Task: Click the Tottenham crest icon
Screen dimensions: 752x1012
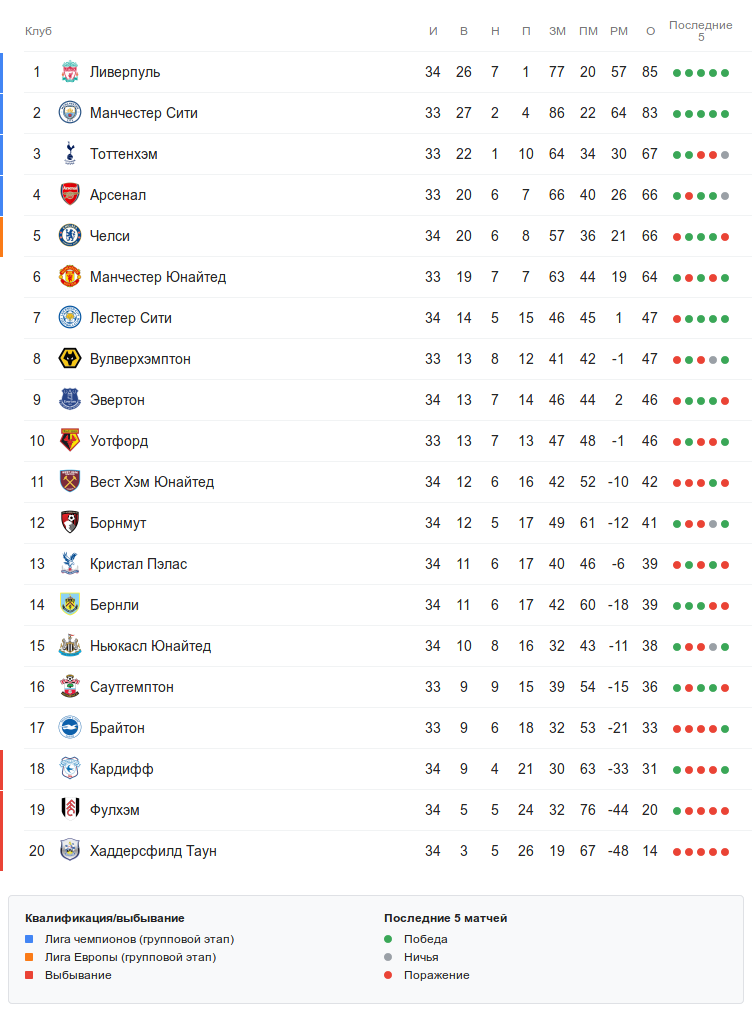Action: click(69, 154)
